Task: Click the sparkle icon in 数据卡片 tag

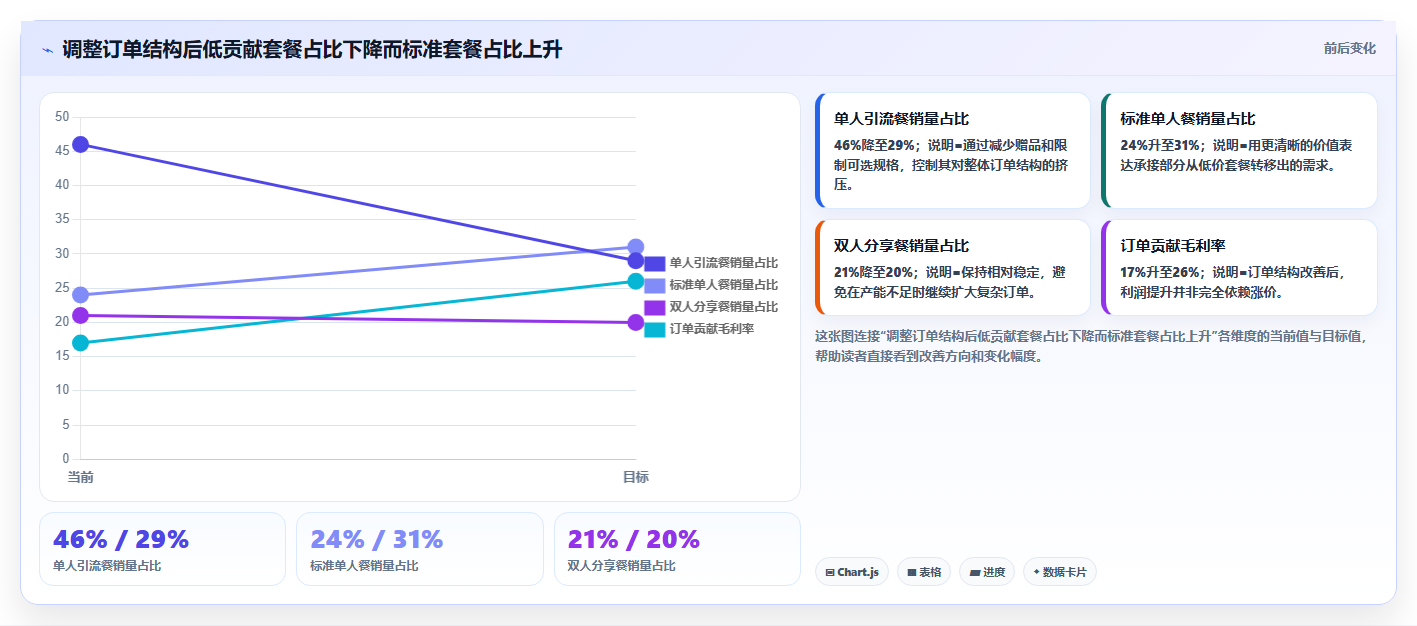Action: (x=1037, y=573)
